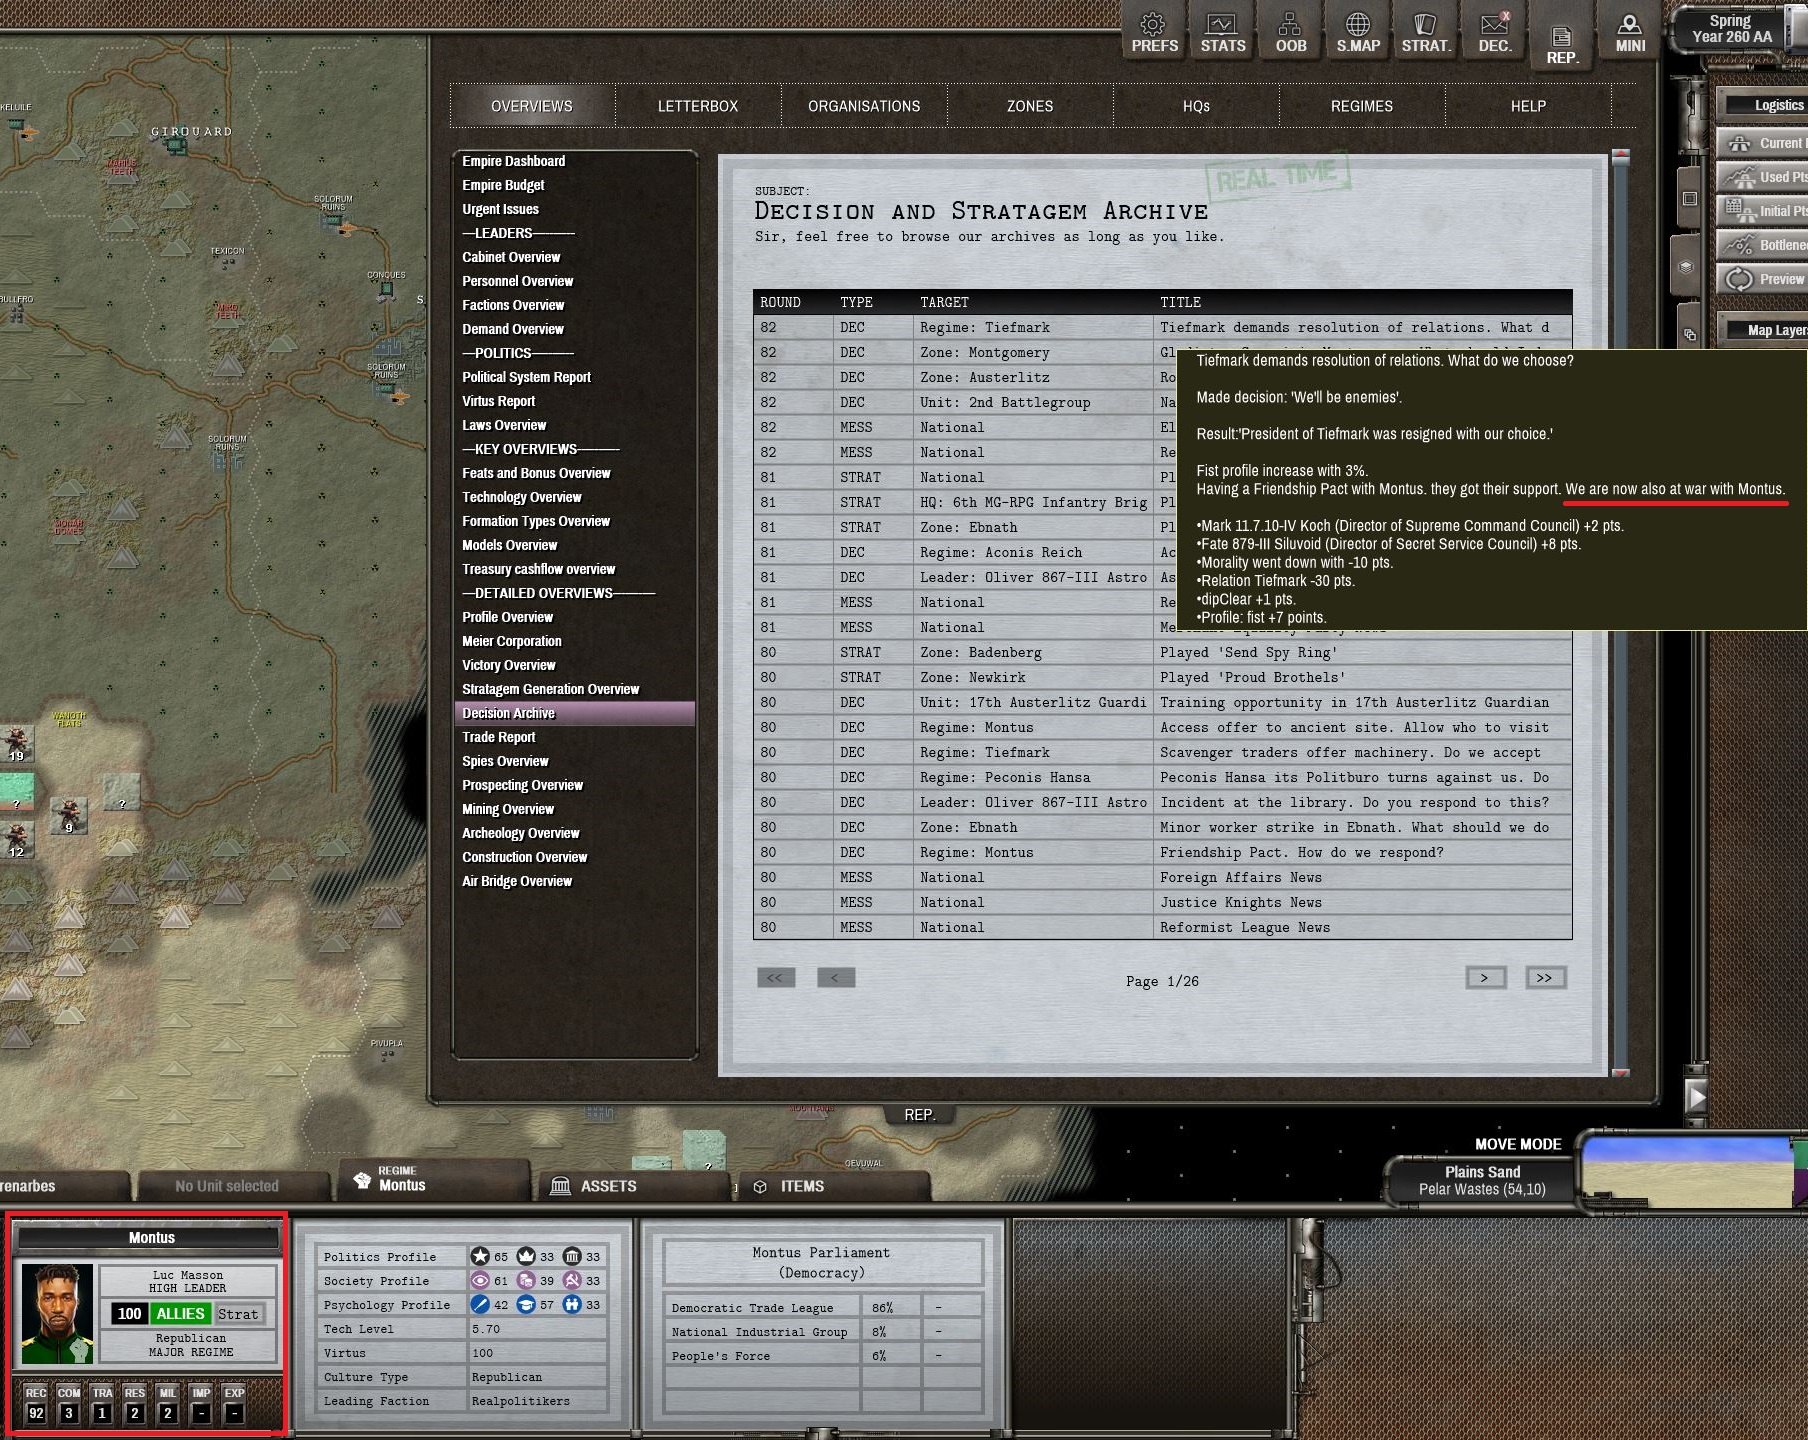Click the Preview logistics refresh button

[1762, 279]
